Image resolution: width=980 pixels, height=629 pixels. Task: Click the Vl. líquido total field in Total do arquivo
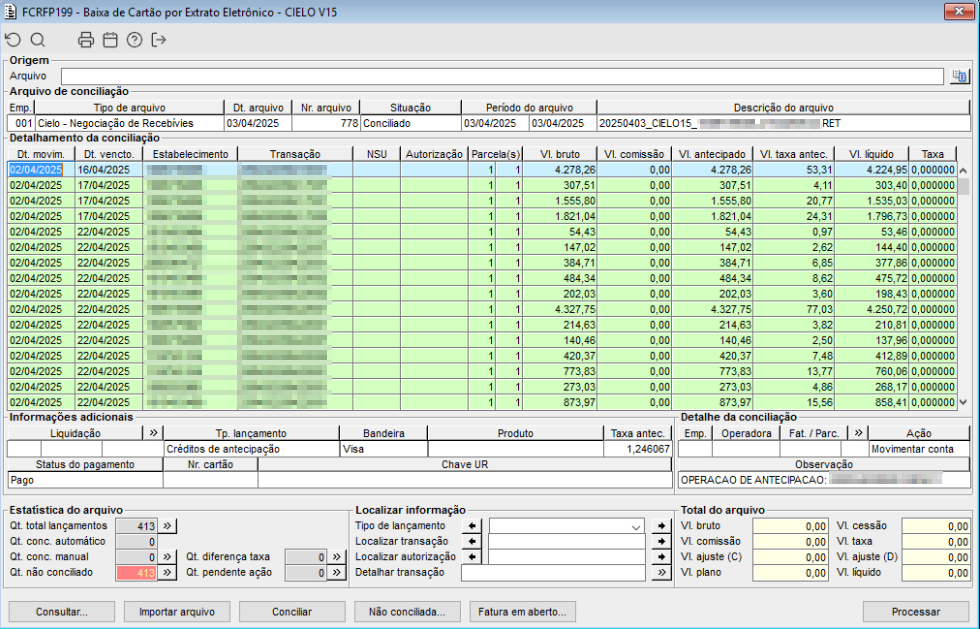click(x=936, y=573)
